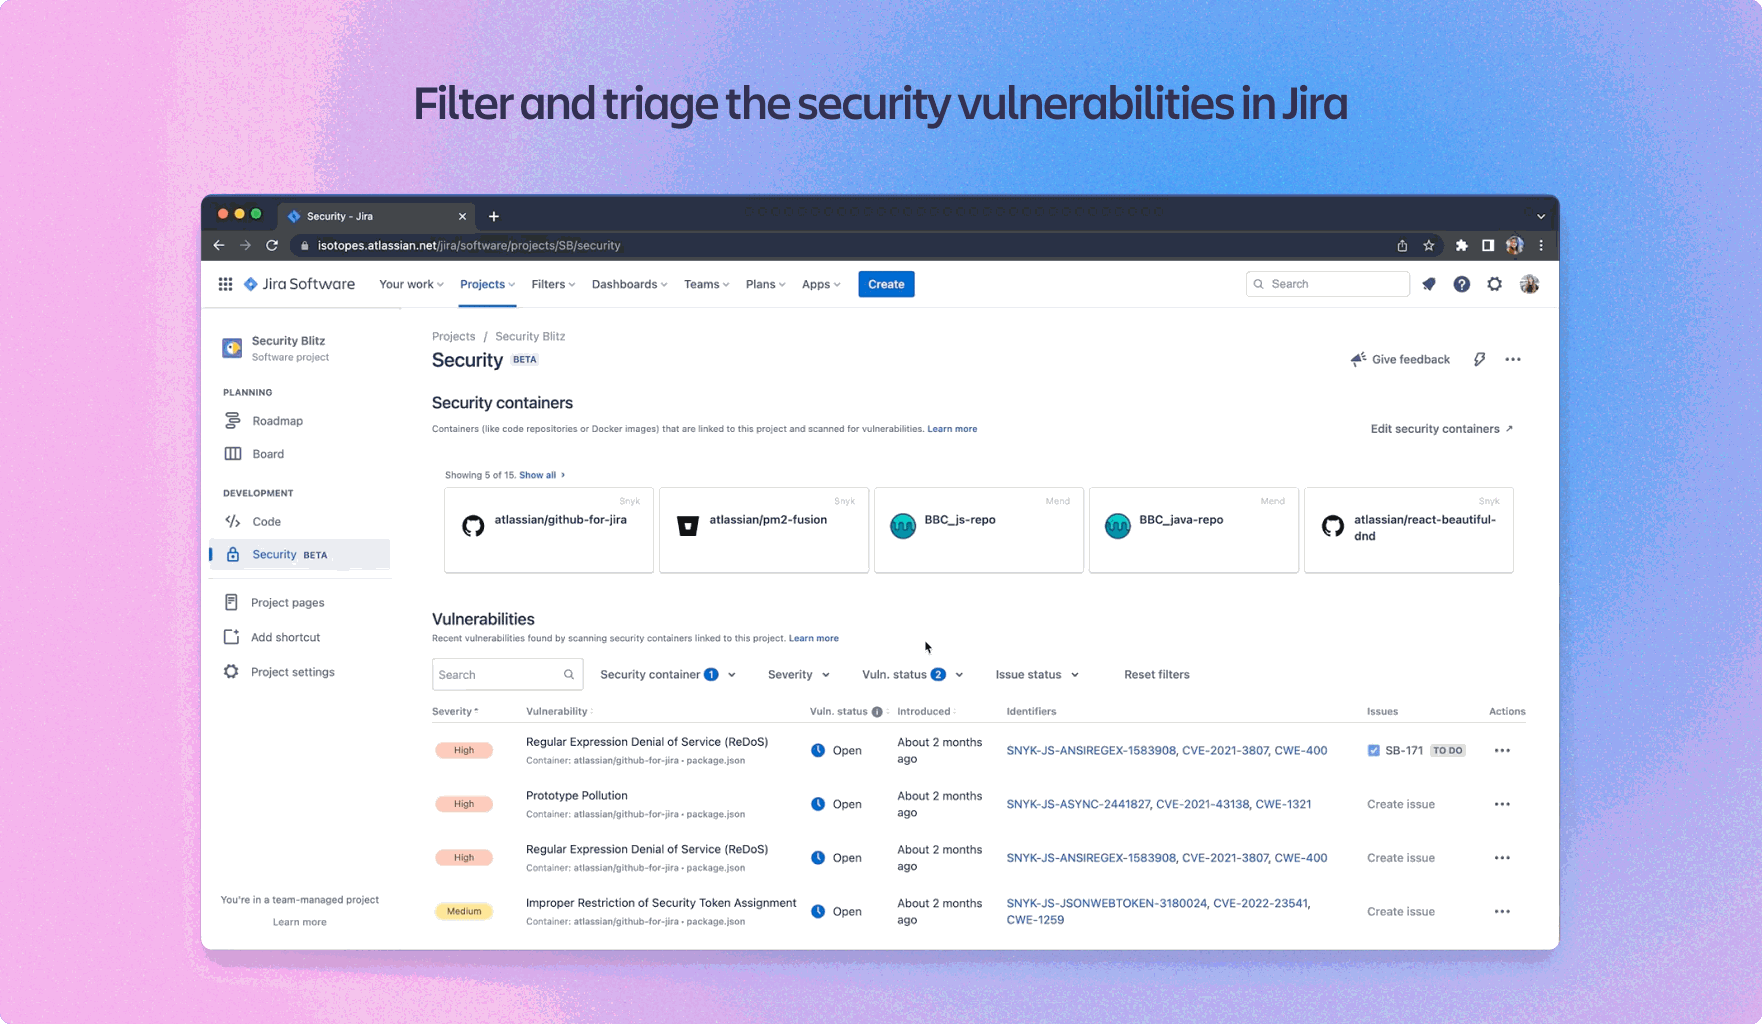Open automation via the lightning bolt icon

[1479, 359]
